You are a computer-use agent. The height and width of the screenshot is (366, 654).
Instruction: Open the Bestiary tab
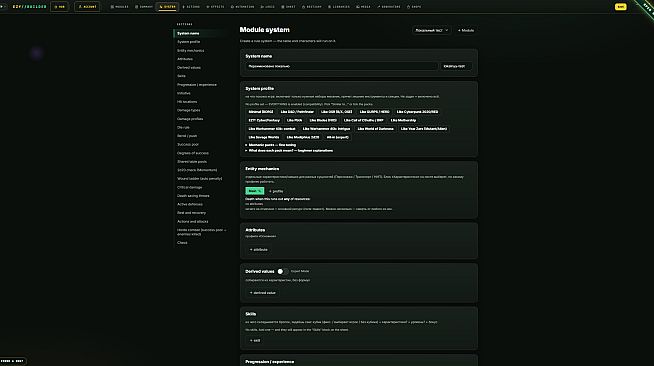tap(312, 7)
